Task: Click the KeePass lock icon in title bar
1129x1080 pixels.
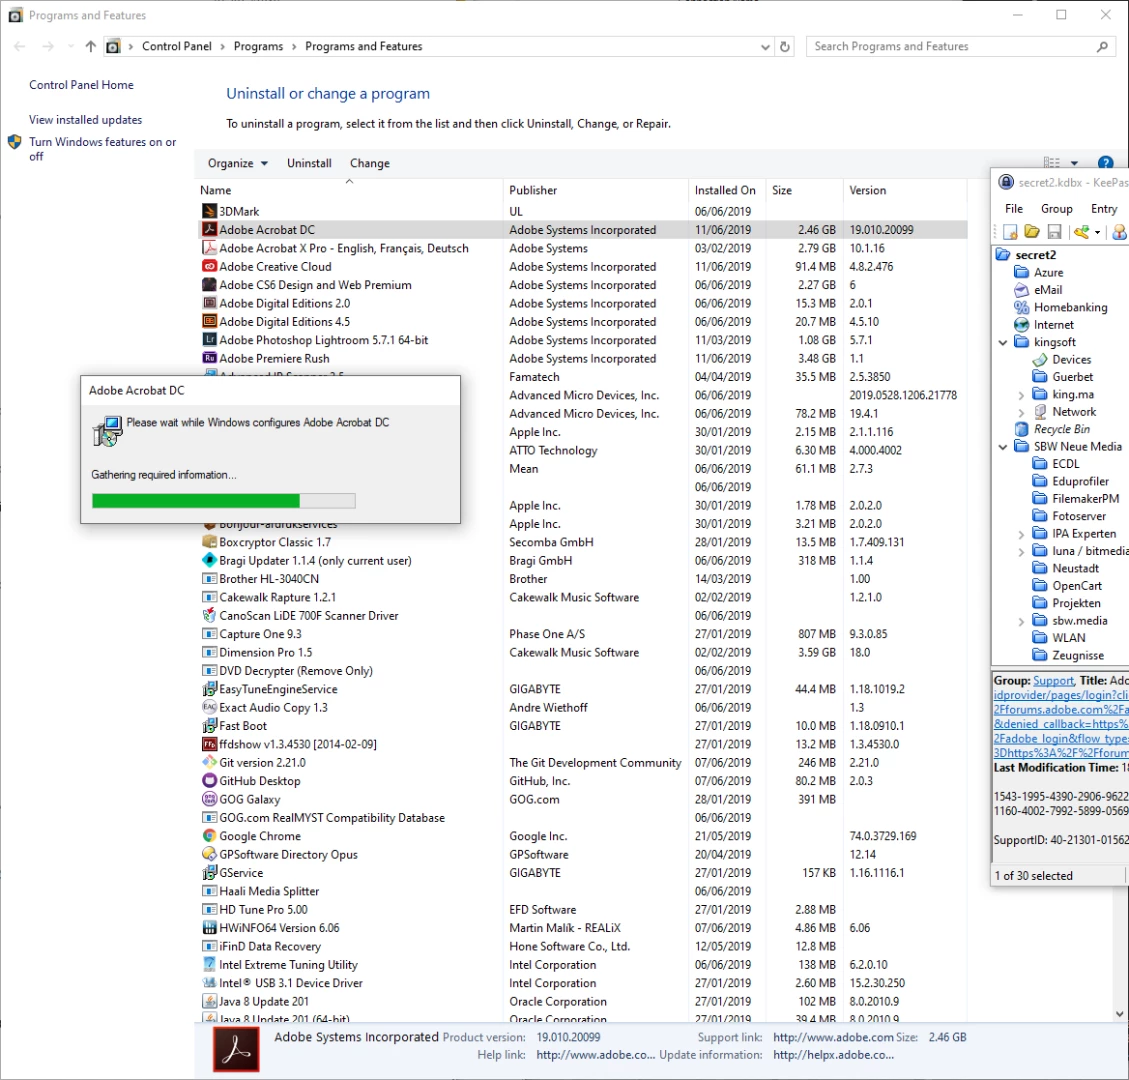Action: click(1006, 182)
